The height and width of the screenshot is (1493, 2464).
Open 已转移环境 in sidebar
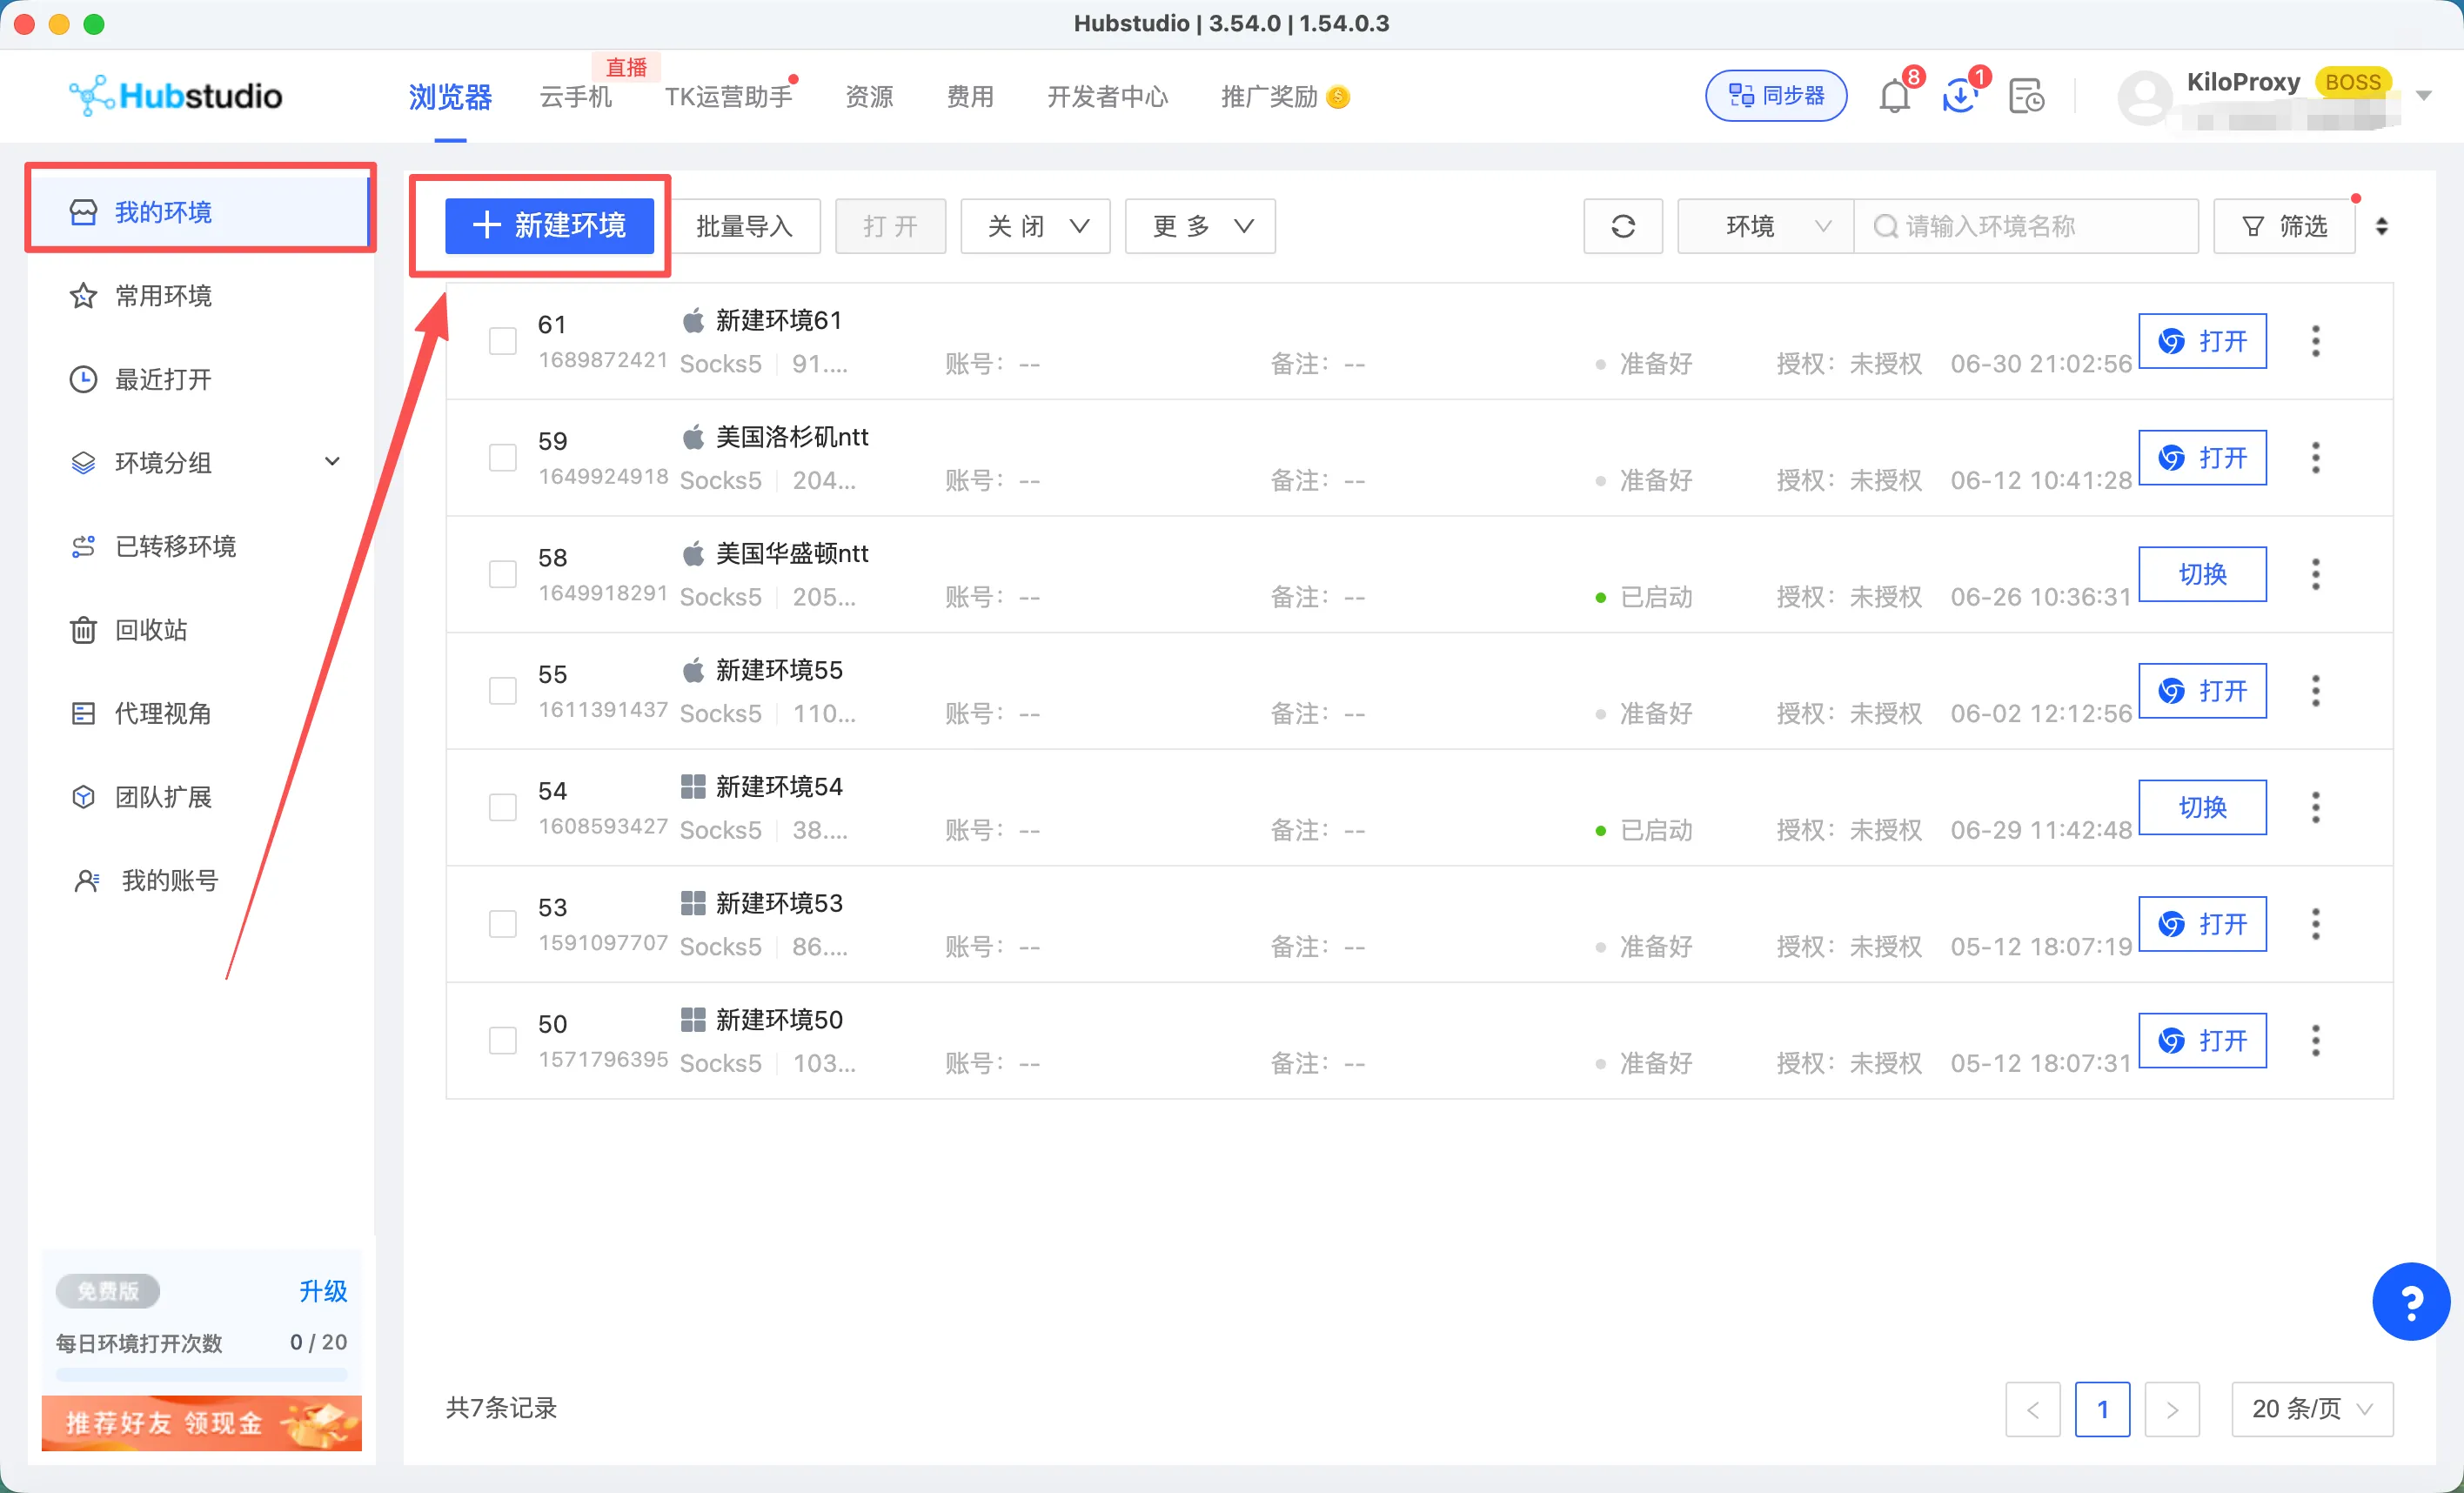point(200,546)
